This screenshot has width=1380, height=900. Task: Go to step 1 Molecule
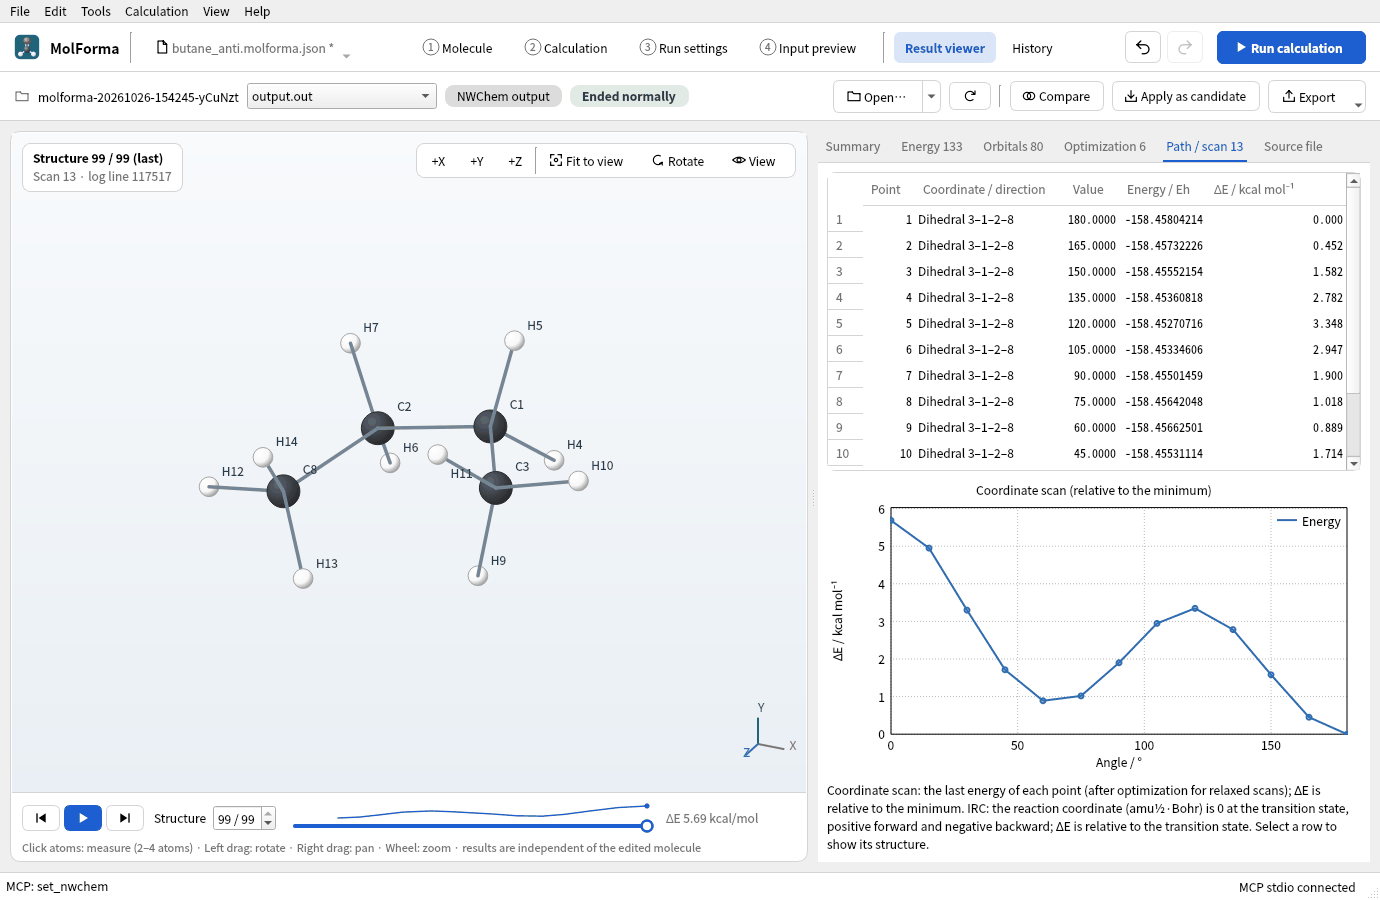click(457, 48)
